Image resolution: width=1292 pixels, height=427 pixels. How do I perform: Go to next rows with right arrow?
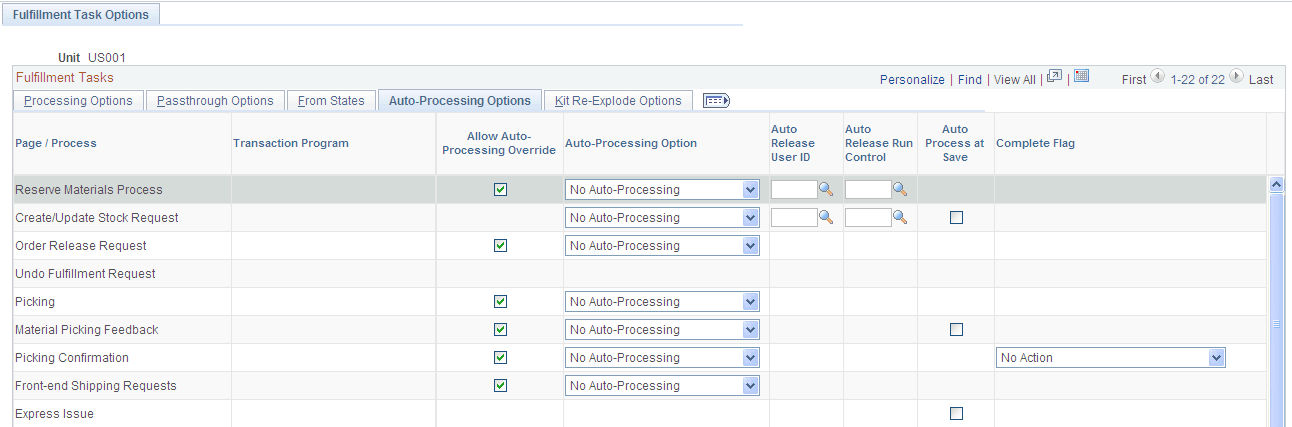pyautogui.click(x=1236, y=77)
